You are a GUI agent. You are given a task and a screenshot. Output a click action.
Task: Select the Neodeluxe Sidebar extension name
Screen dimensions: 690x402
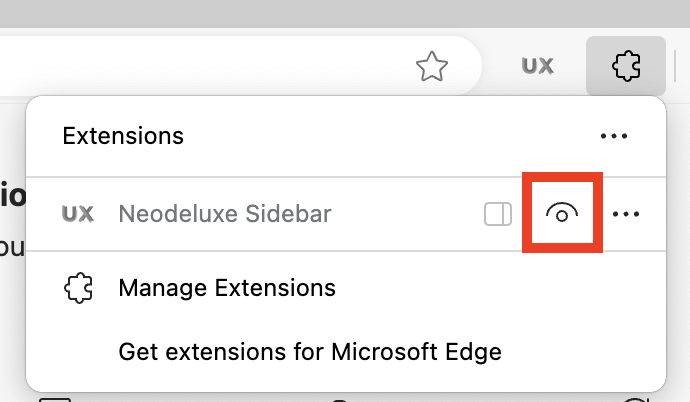coord(225,214)
